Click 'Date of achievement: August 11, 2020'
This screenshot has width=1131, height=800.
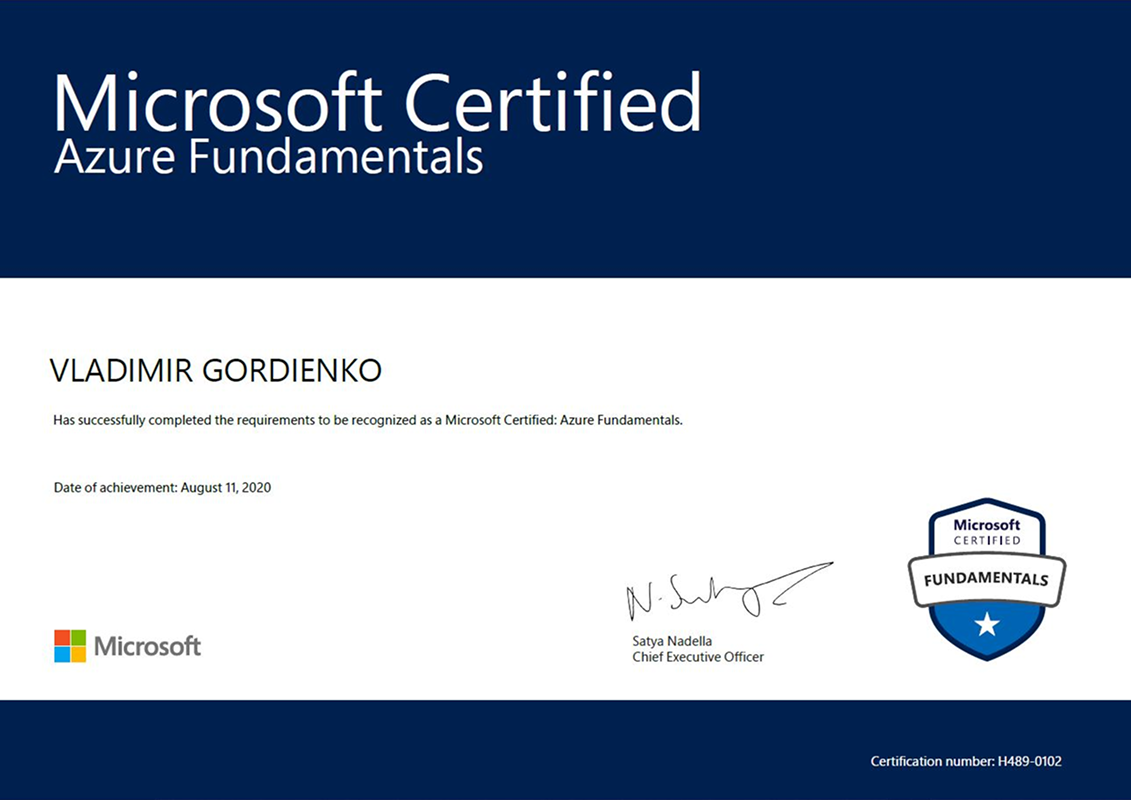(x=162, y=488)
